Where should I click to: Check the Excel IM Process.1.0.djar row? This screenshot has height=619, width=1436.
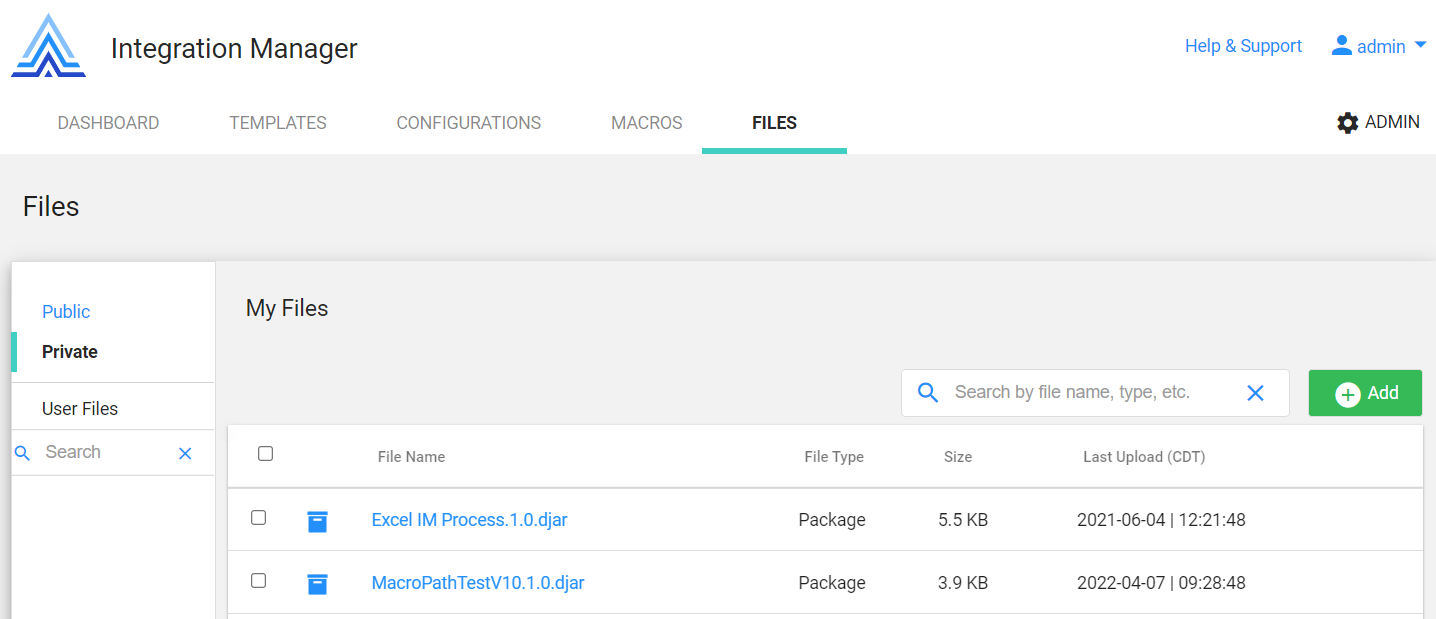tap(258, 517)
